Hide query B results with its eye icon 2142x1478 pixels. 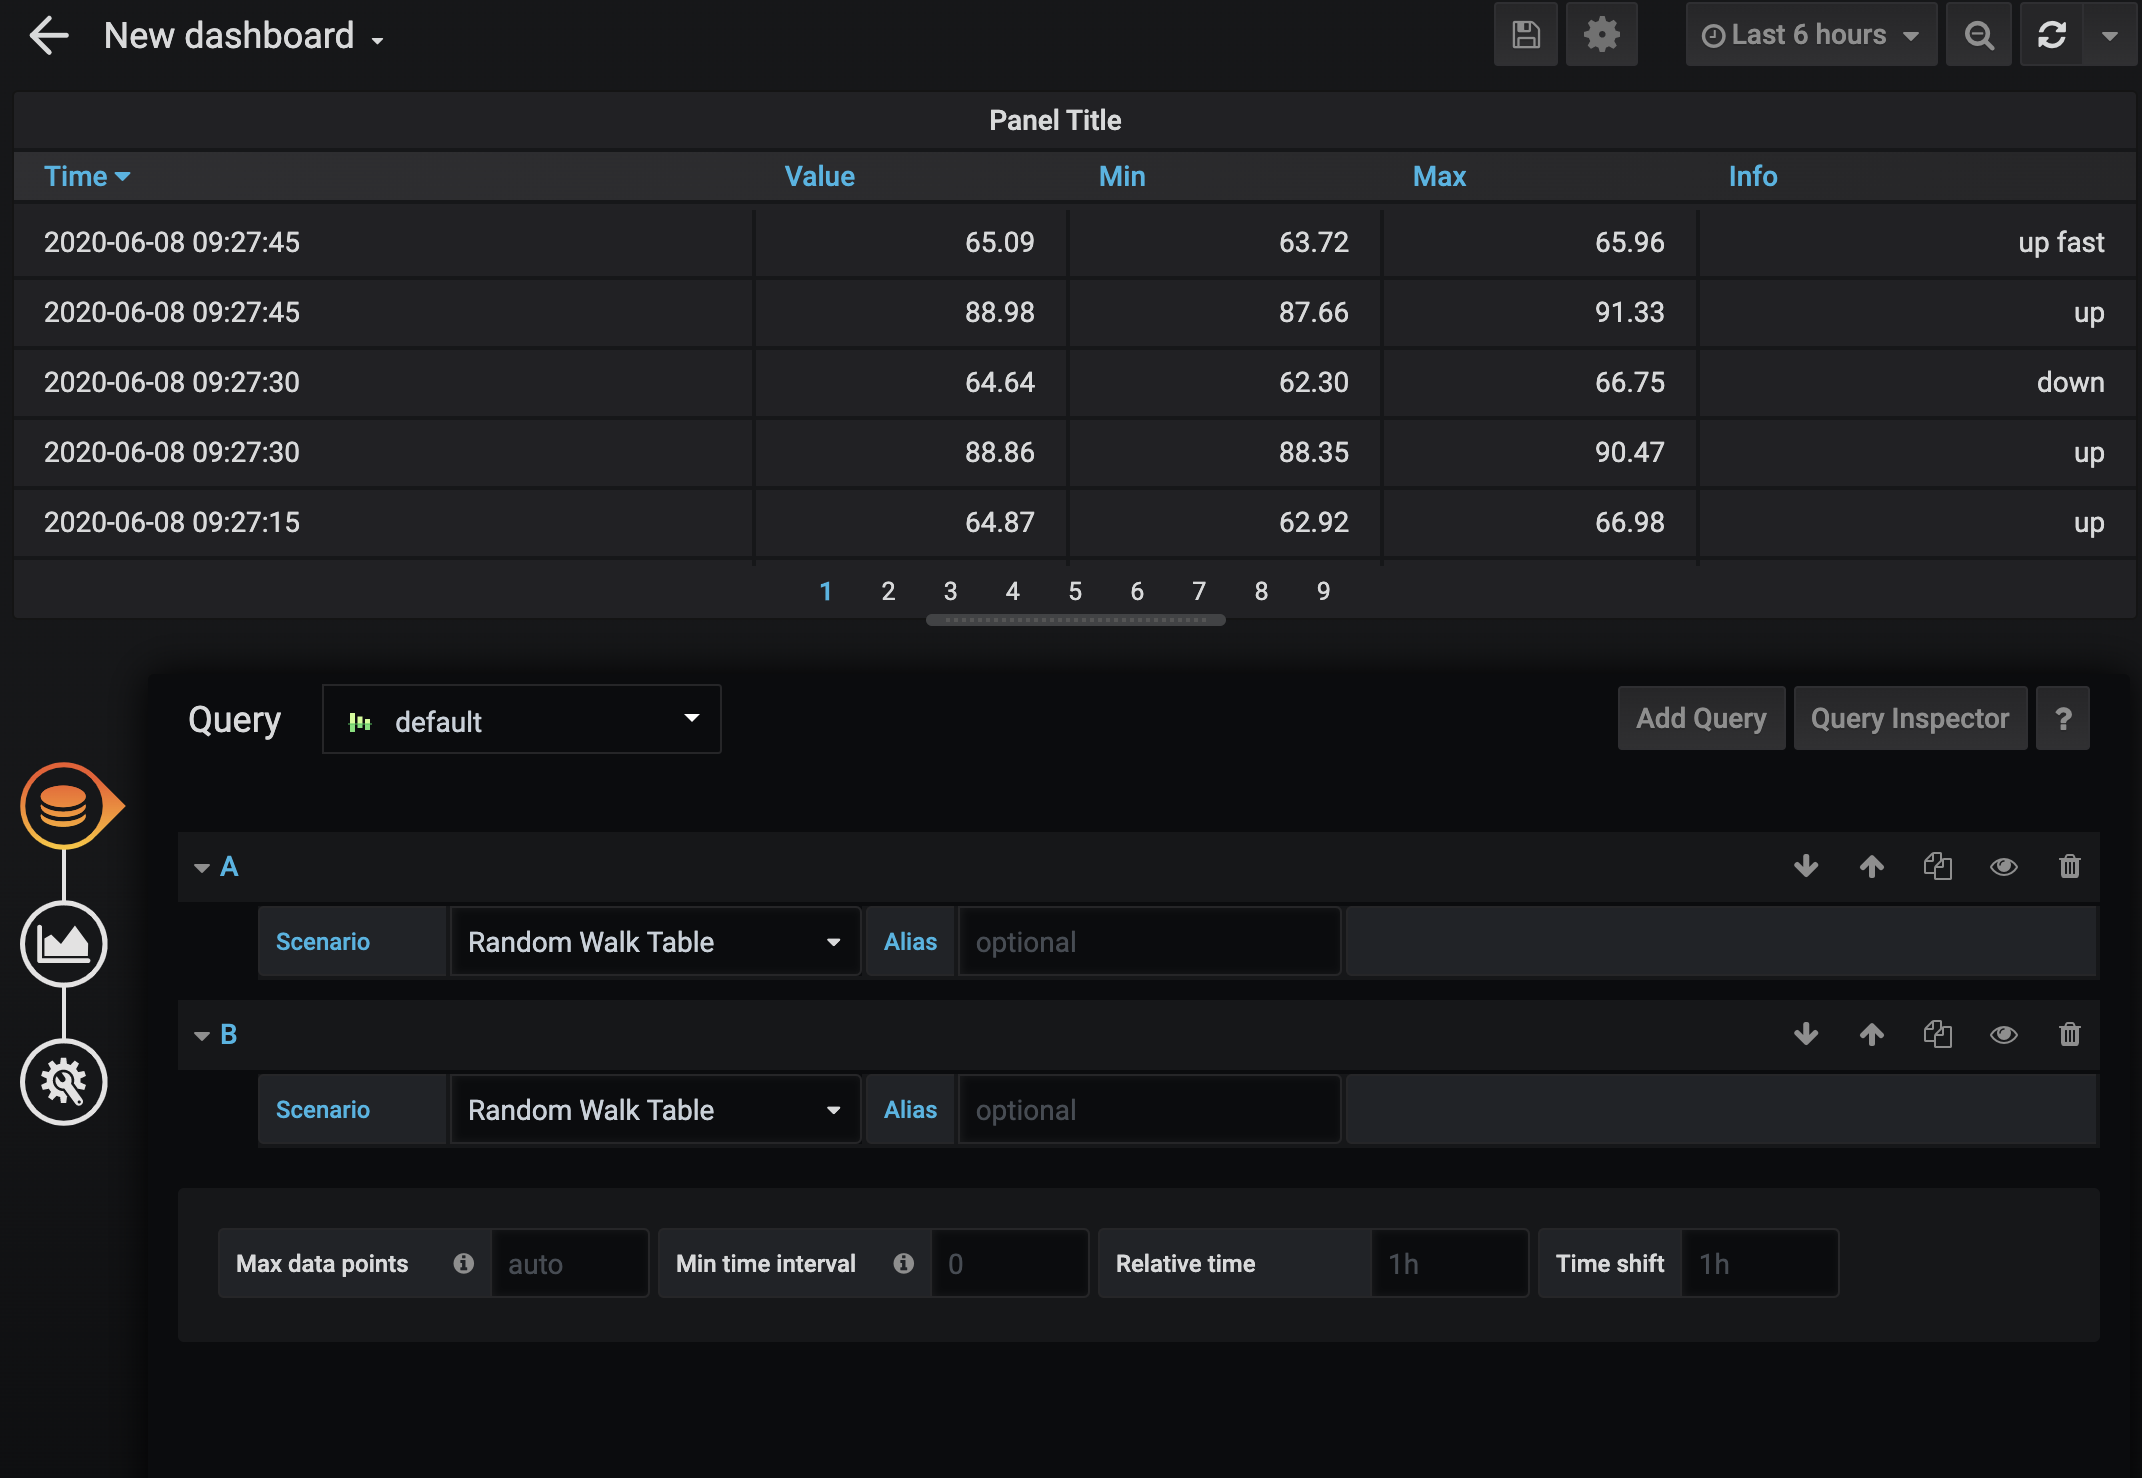2004,1034
